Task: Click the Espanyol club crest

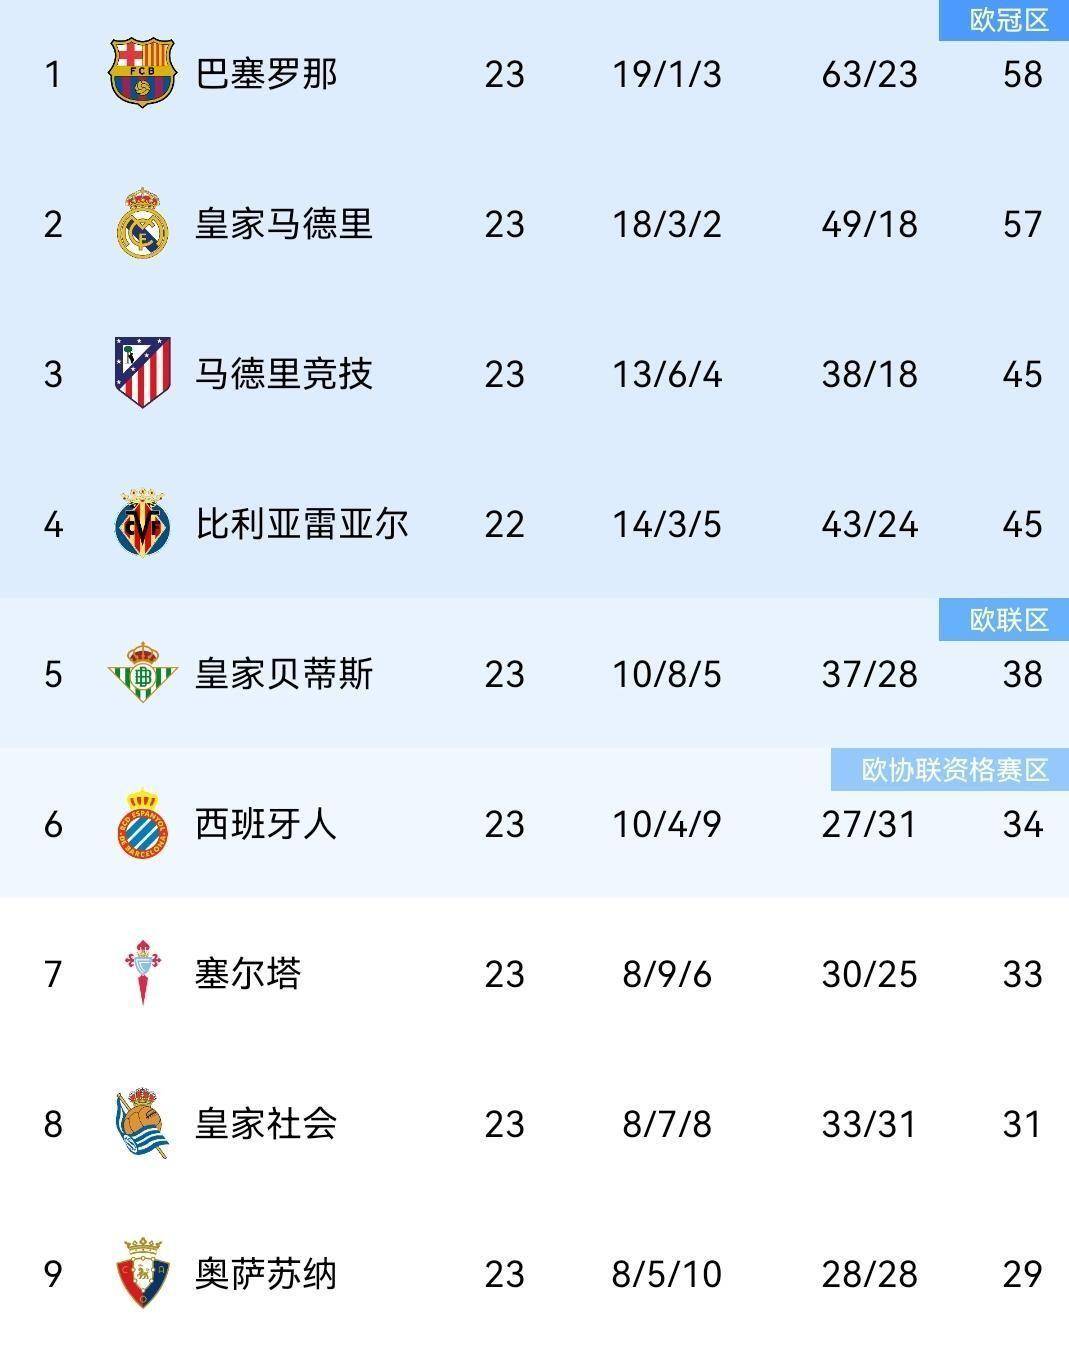Action: [142, 823]
